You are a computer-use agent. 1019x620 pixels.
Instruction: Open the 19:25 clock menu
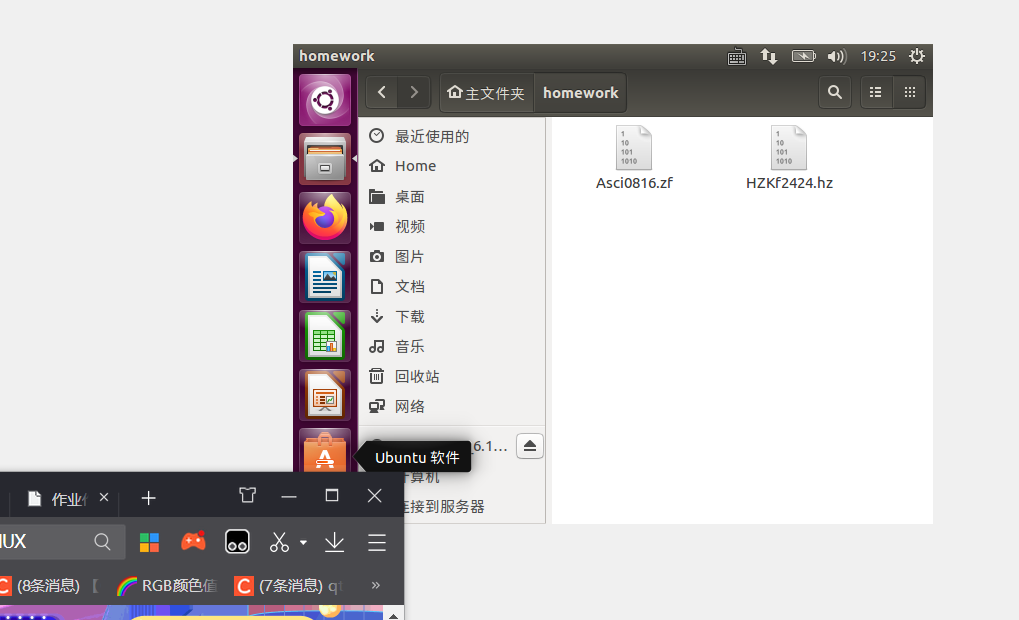[878, 57]
